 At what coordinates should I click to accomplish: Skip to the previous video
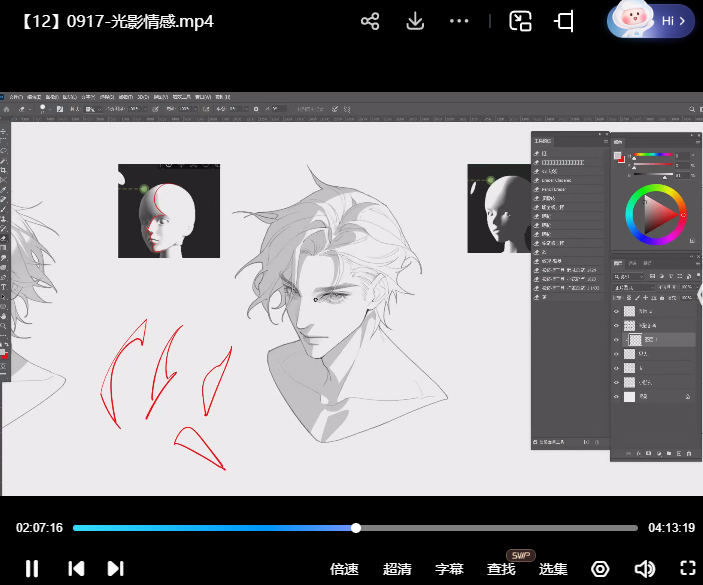click(x=76, y=568)
